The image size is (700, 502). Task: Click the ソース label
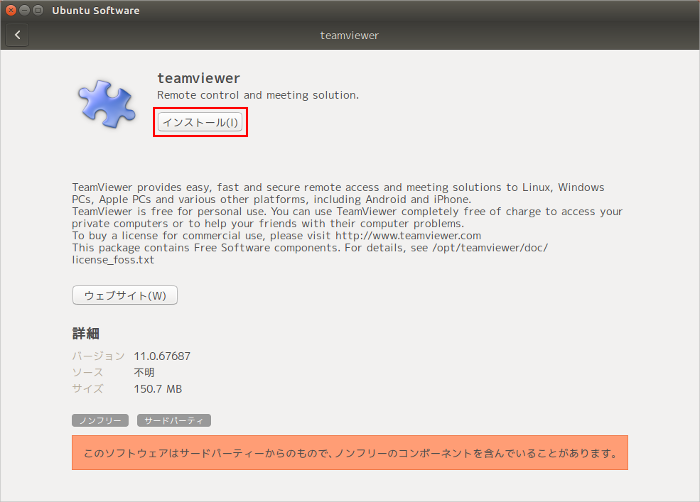tap(88, 372)
